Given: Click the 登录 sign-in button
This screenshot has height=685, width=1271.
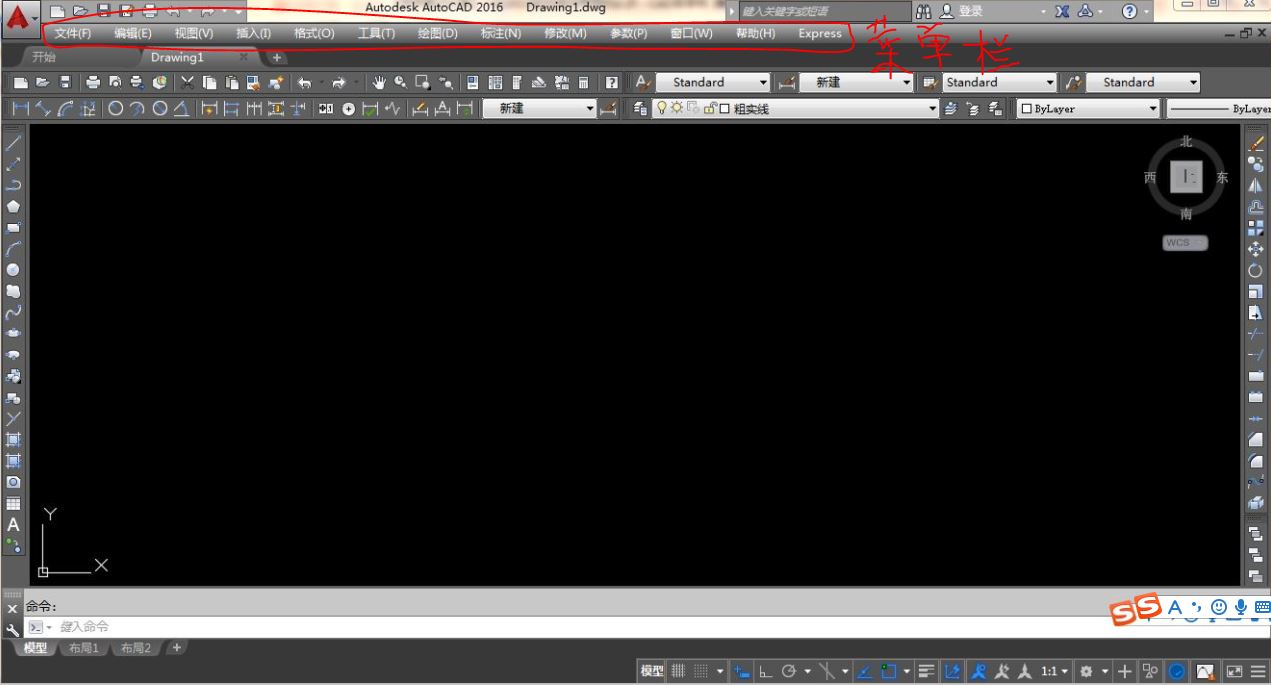Looking at the screenshot, I should (961, 11).
